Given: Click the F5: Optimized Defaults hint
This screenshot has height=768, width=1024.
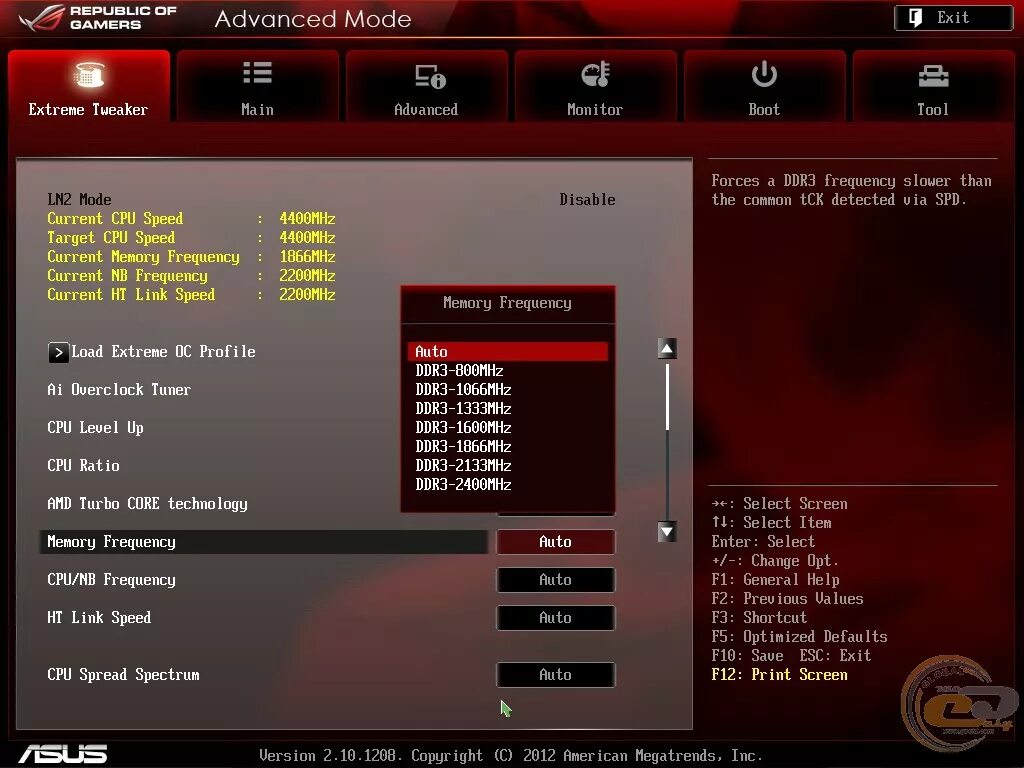Looking at the screenshot, I should pos(799,637).
